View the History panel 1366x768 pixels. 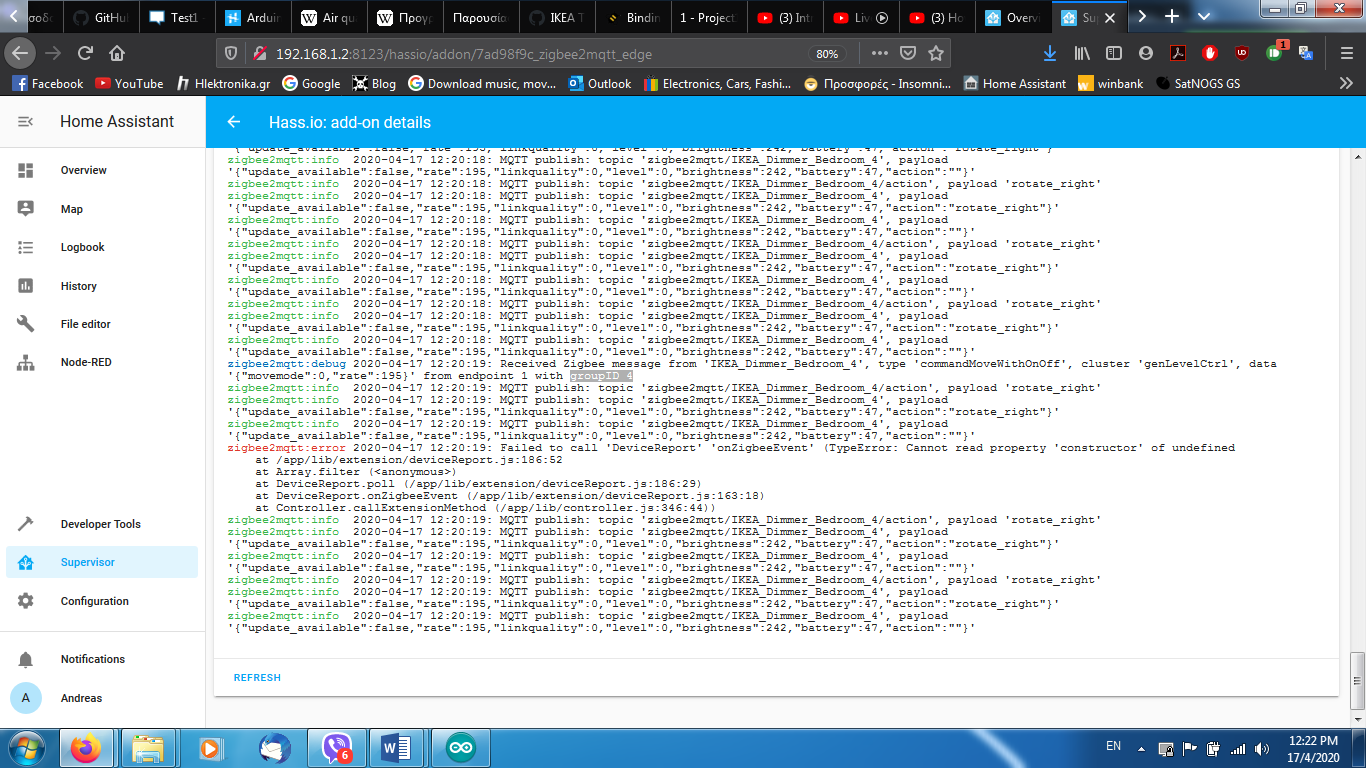coord(78,286)
